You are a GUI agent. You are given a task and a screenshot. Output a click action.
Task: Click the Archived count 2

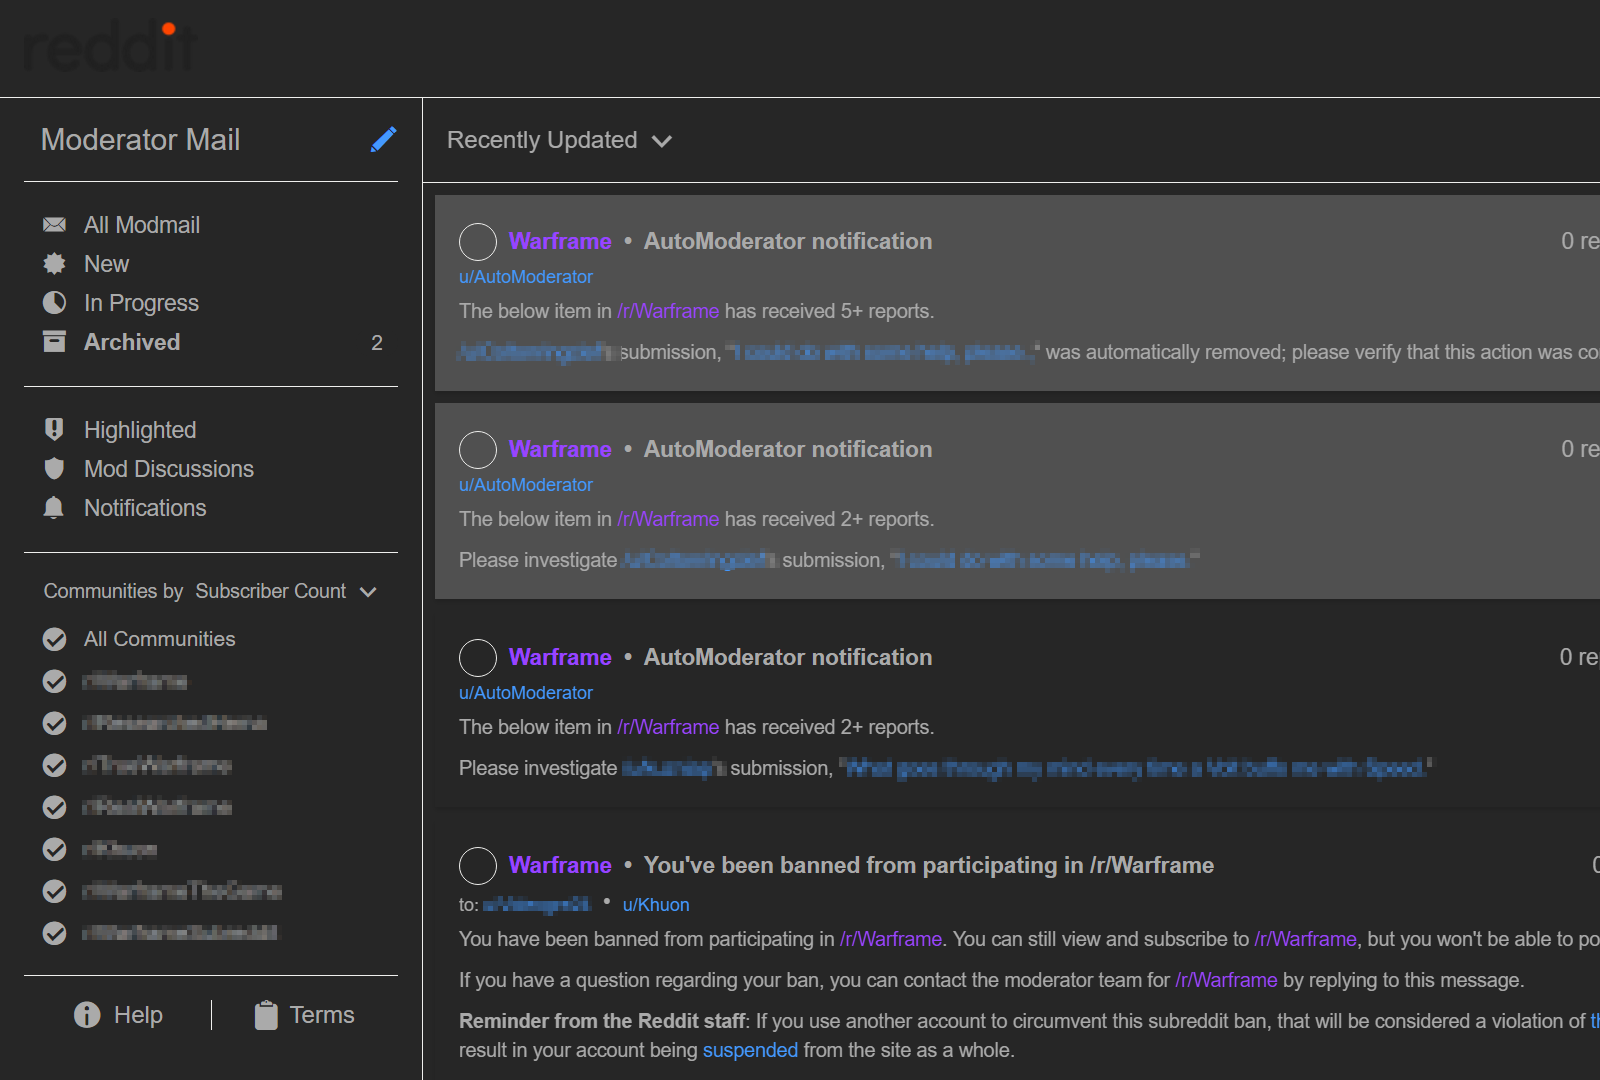click(377, 343)
